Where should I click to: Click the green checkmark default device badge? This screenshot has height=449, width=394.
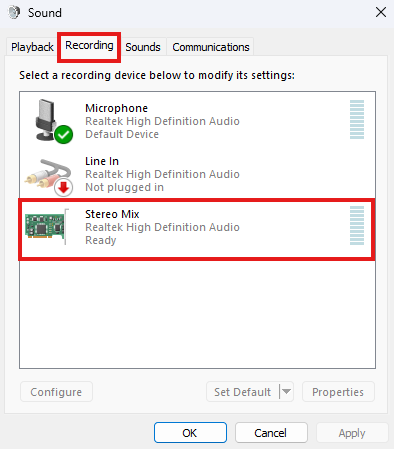click(x=64, y=135)
